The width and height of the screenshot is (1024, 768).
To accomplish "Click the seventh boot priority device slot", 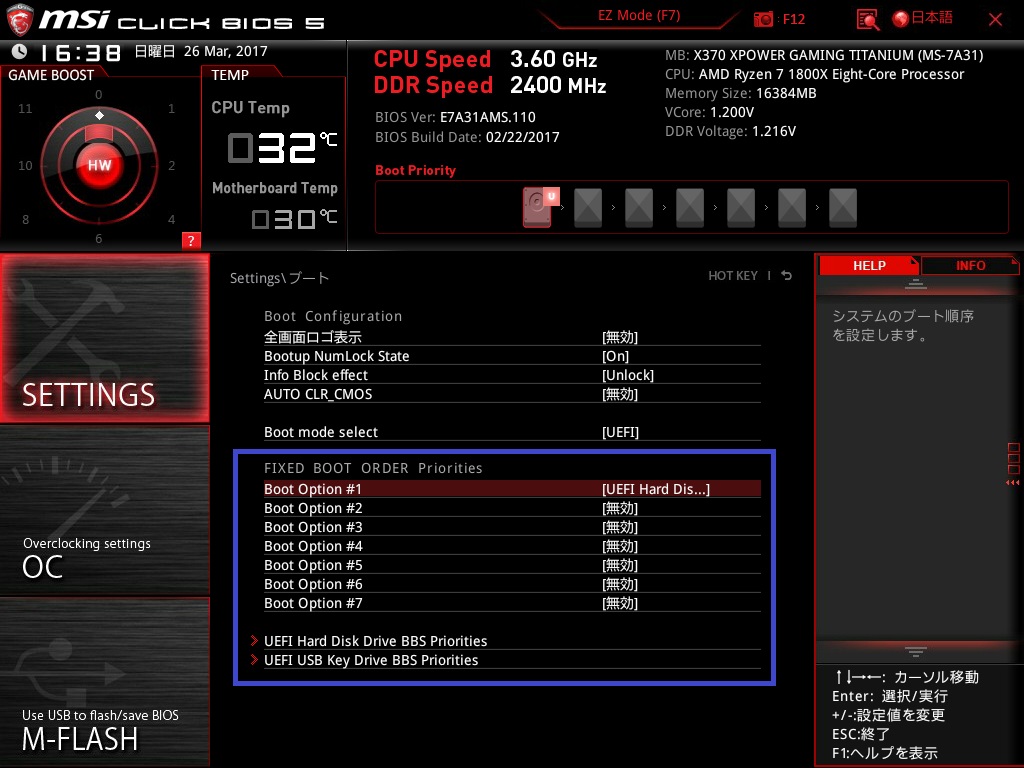I will click(842, 208).
